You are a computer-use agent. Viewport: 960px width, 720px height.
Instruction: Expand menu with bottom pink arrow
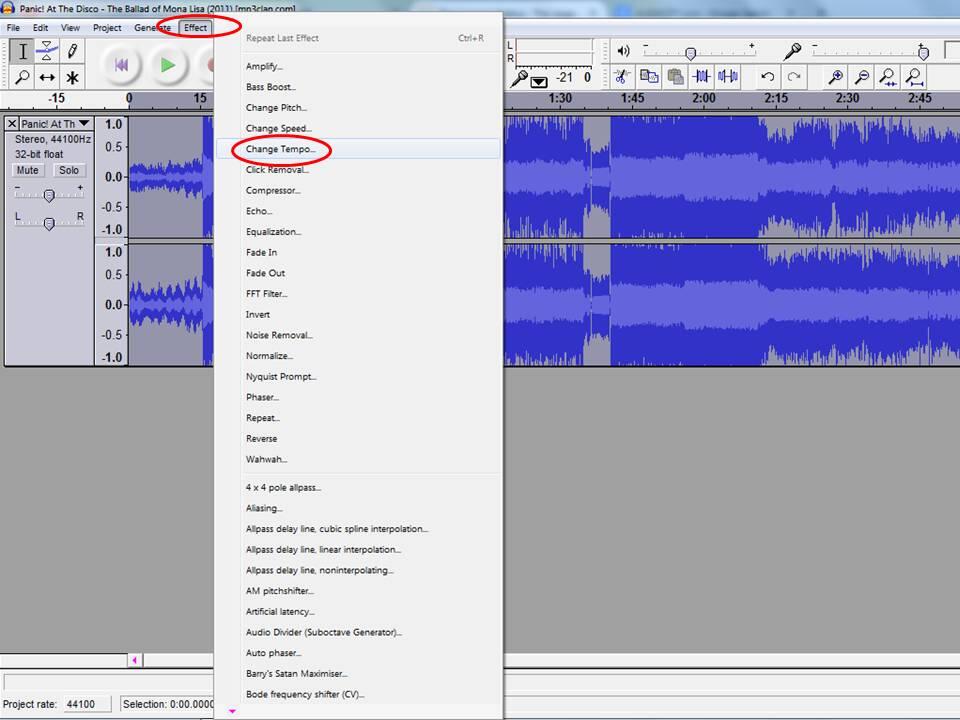(x=232, y=711)
